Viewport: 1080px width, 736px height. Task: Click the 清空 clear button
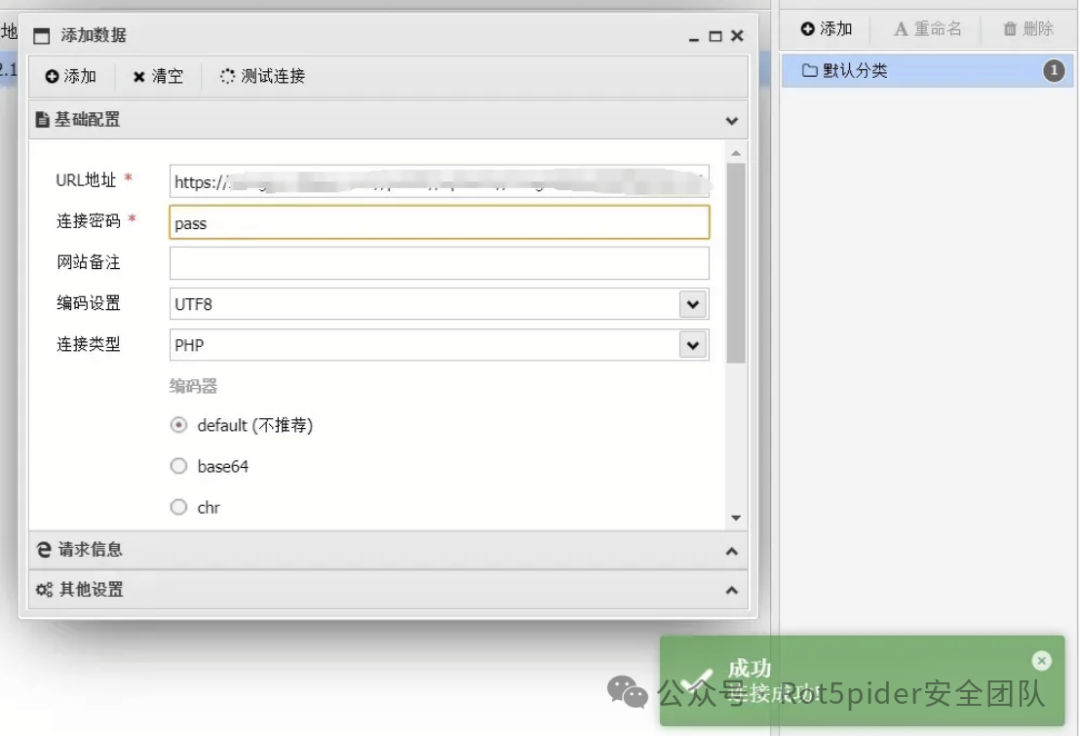pyautogui.click(x=158, y=76)
